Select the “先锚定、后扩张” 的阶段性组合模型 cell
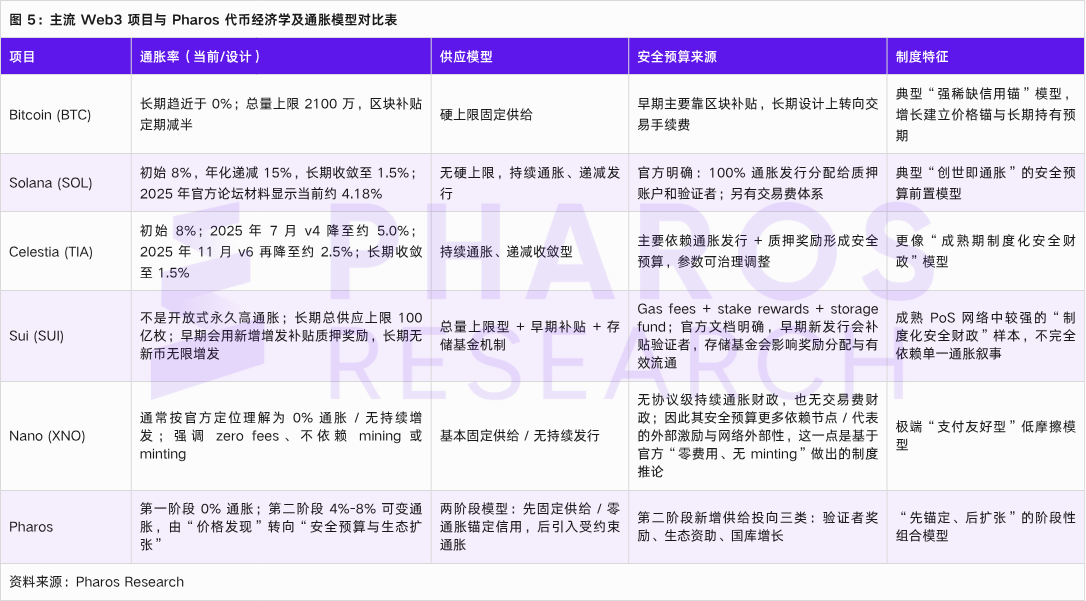1086x601 pixels. pos(985,527)
